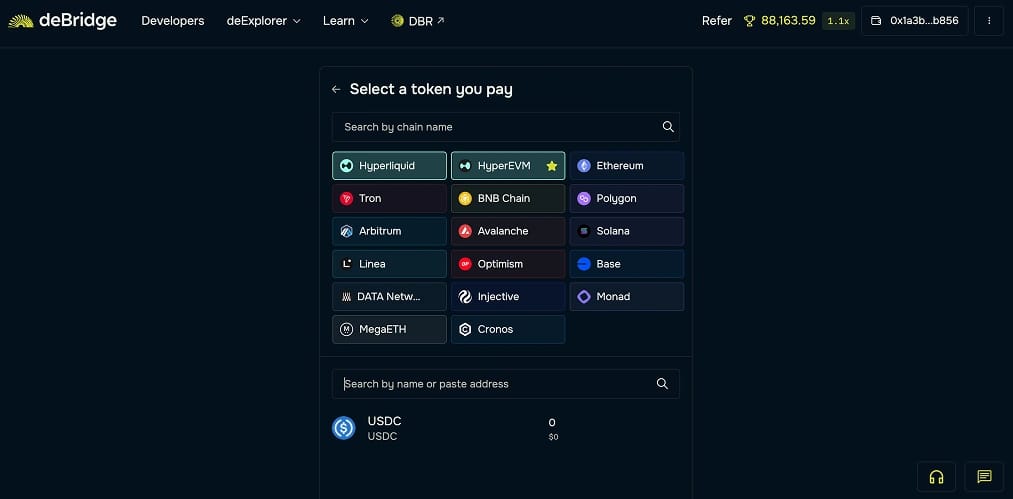Select the Base chain

click(x=627, y=264)
